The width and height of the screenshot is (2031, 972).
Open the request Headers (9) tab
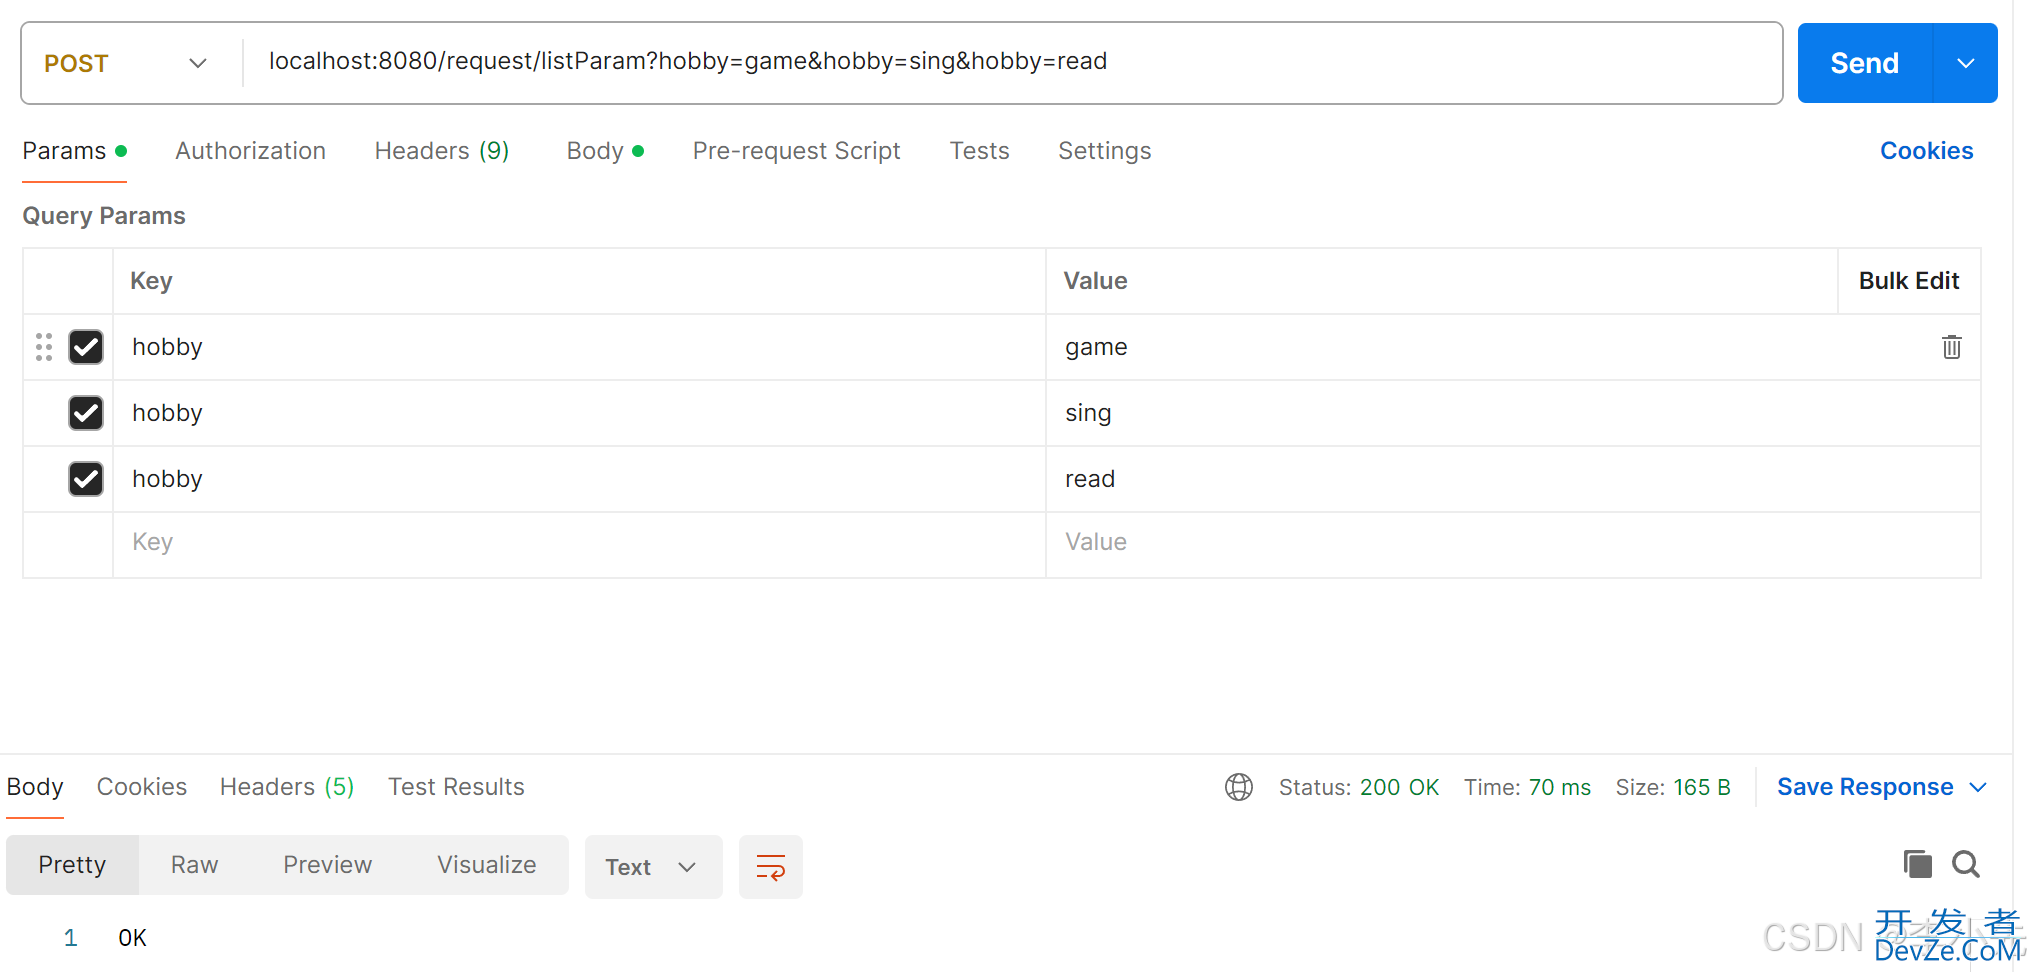[x=442, y=151]
